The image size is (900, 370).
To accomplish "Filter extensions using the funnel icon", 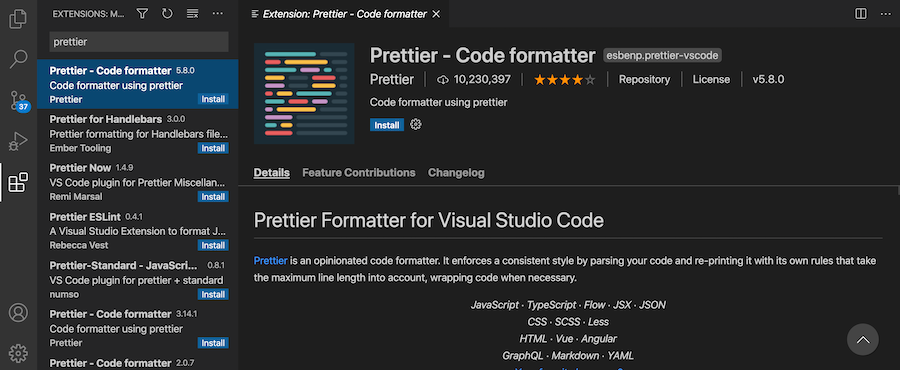I will point(142,14).
